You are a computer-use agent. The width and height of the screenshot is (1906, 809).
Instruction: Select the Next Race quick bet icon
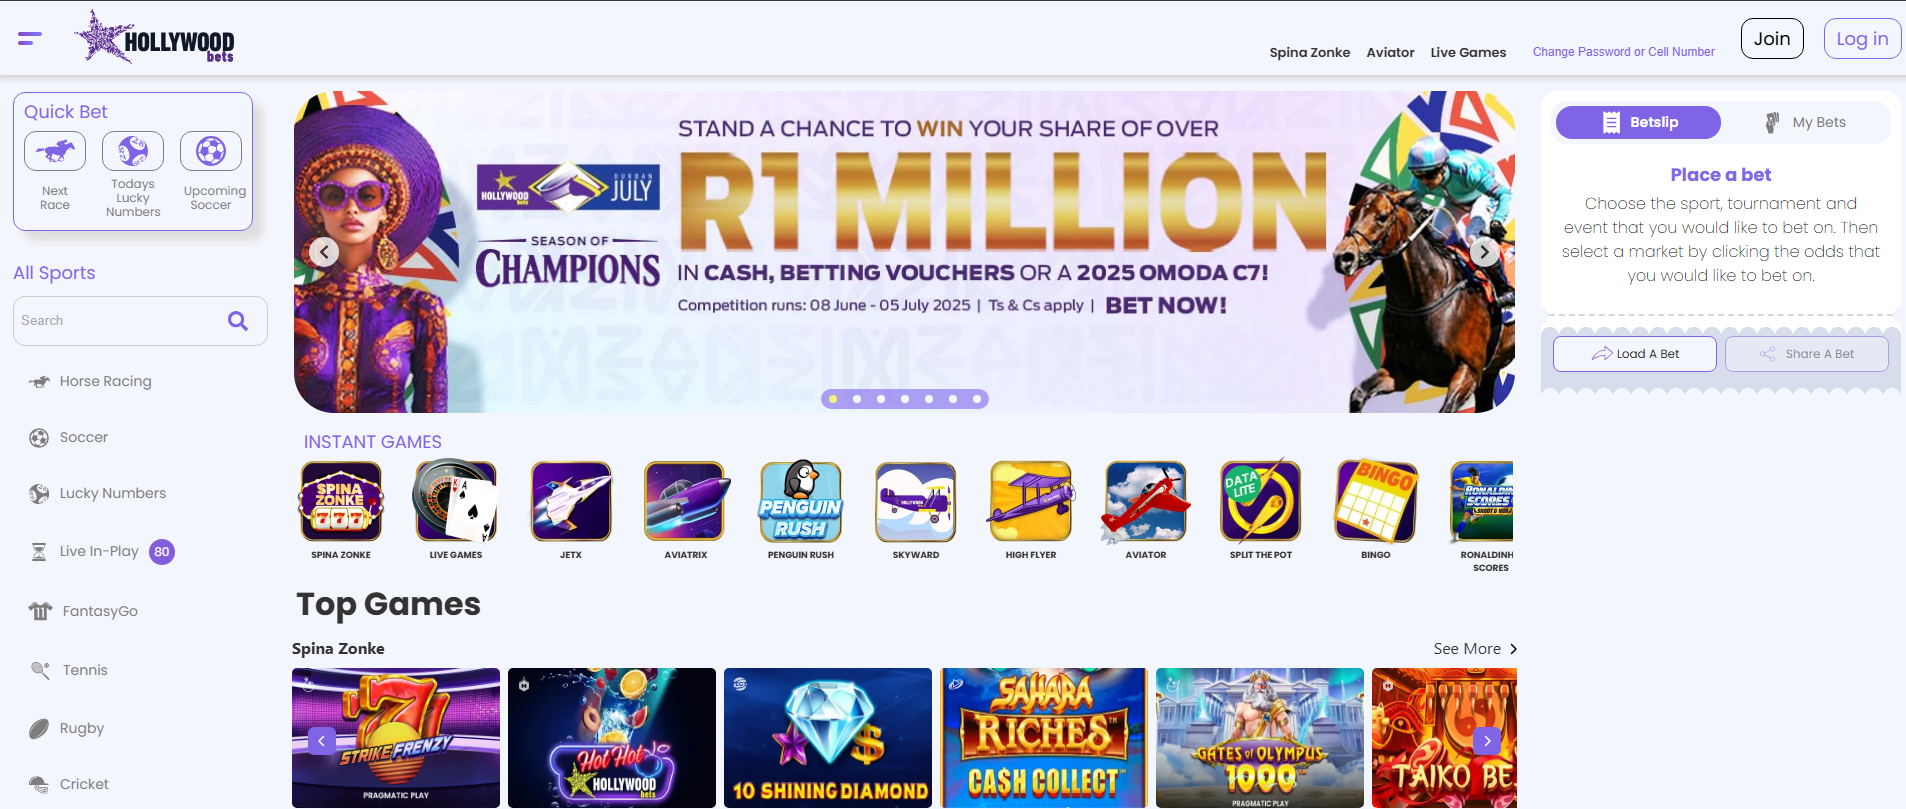click(55, 151)
